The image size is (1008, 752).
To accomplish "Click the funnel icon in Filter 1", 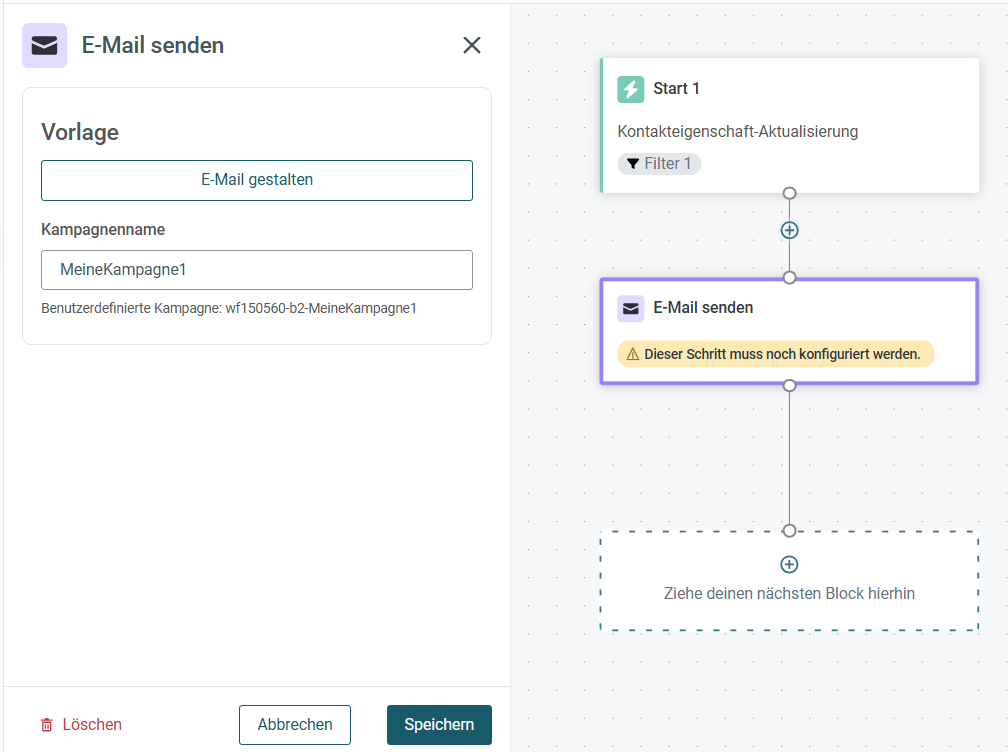I will 633,164.
